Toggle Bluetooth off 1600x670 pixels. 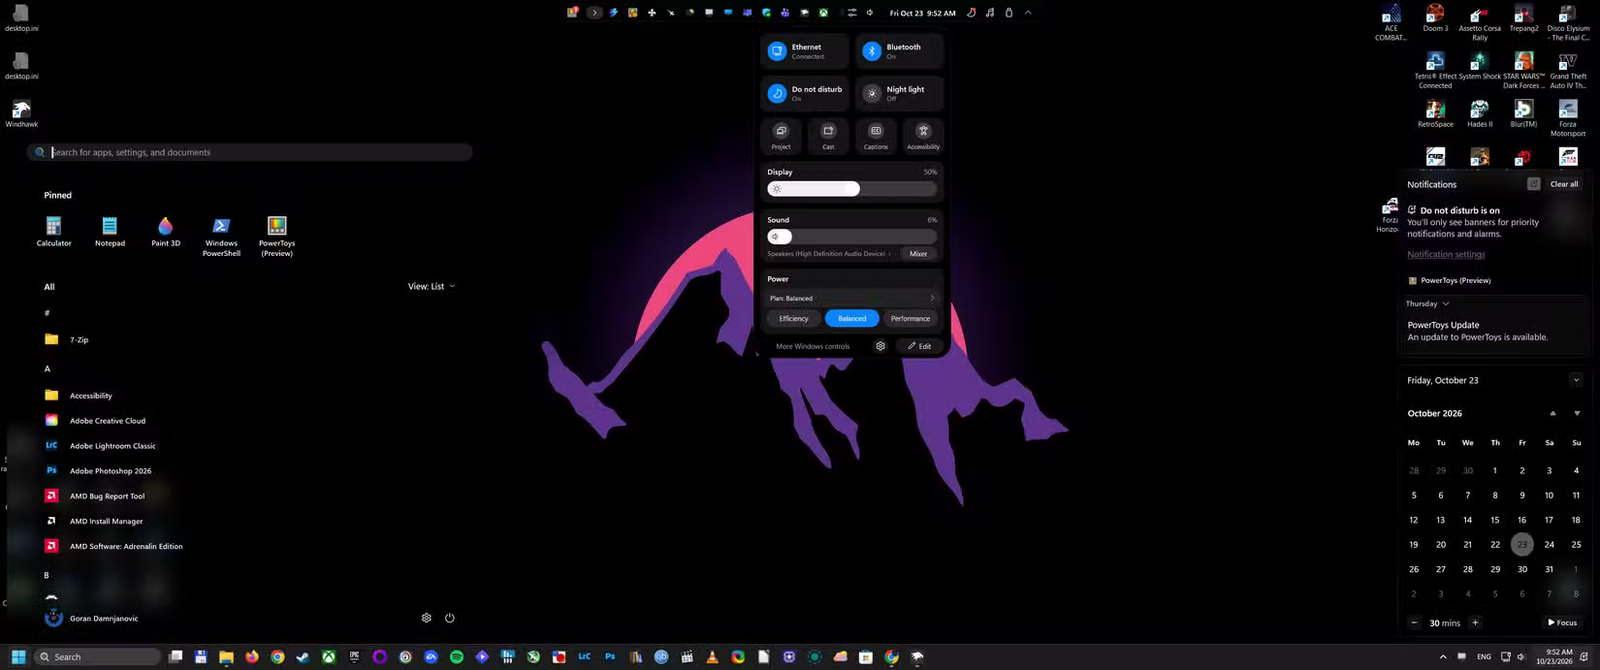pyautogui.click(x=899, y=51)
